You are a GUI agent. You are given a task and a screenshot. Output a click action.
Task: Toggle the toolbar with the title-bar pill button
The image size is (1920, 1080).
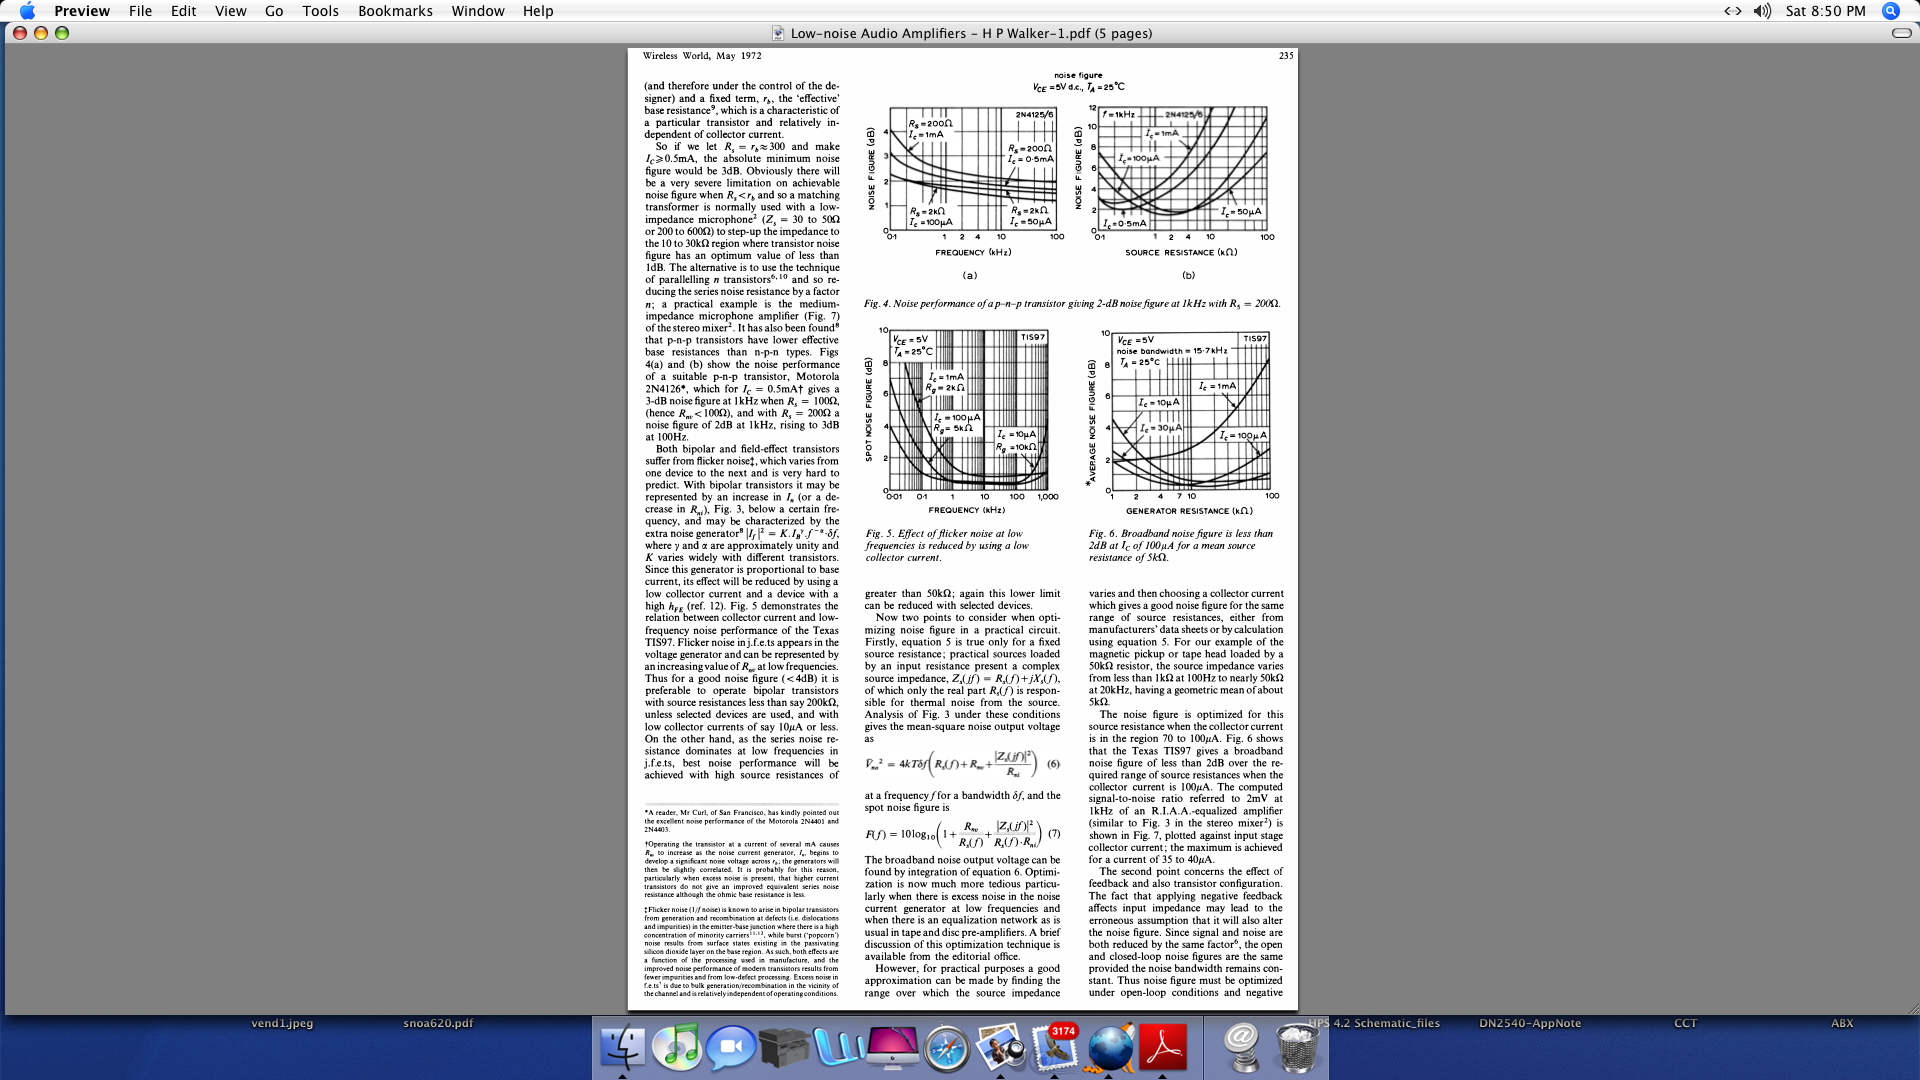coord(1901,33)
